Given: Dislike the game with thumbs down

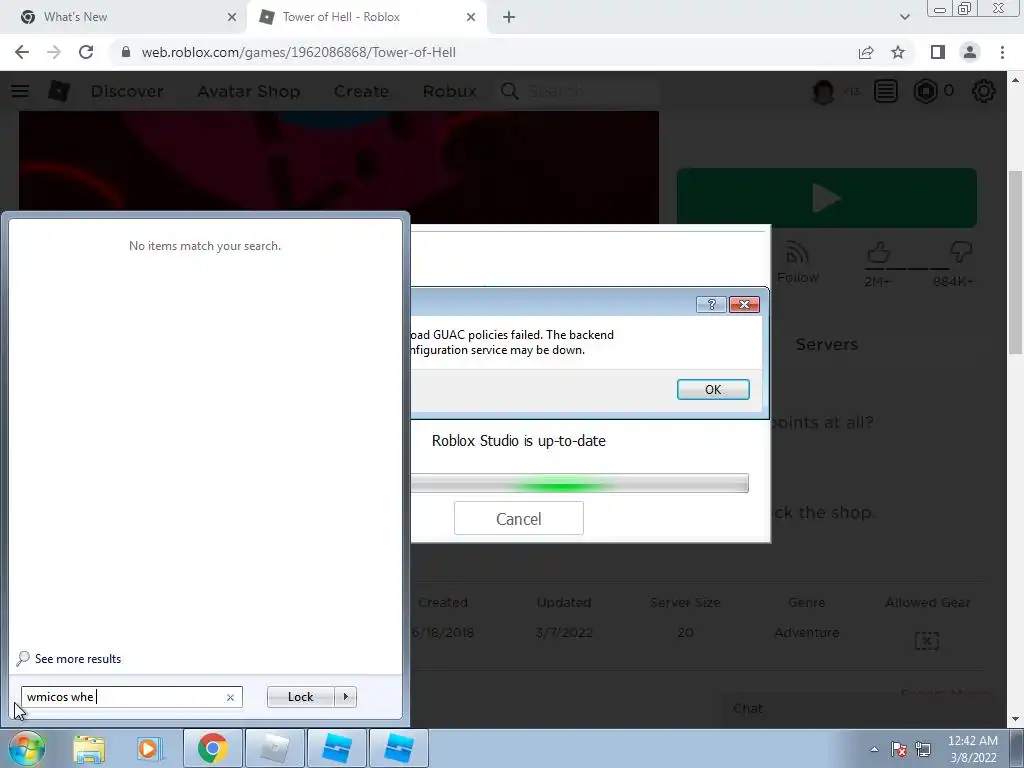Looking at the screenshot, I should [961, 252].
